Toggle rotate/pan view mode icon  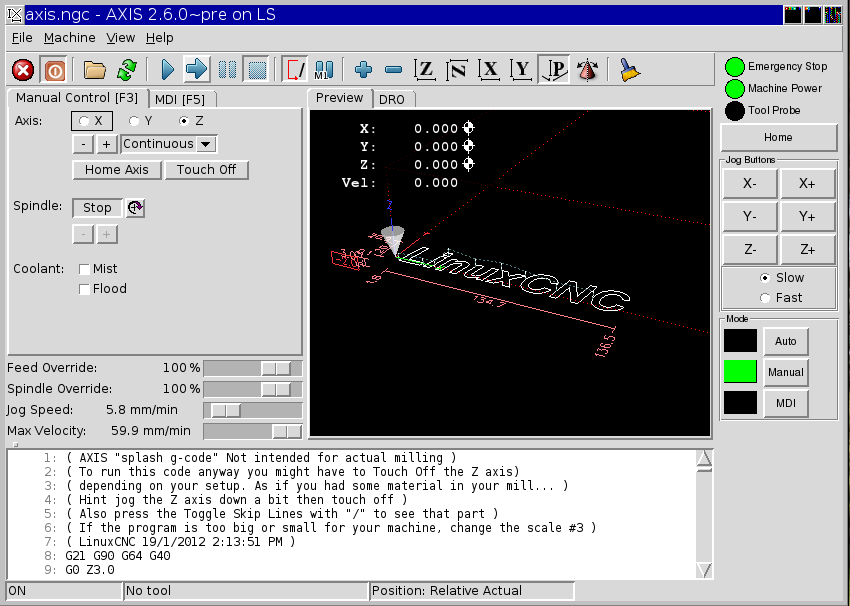587,70
